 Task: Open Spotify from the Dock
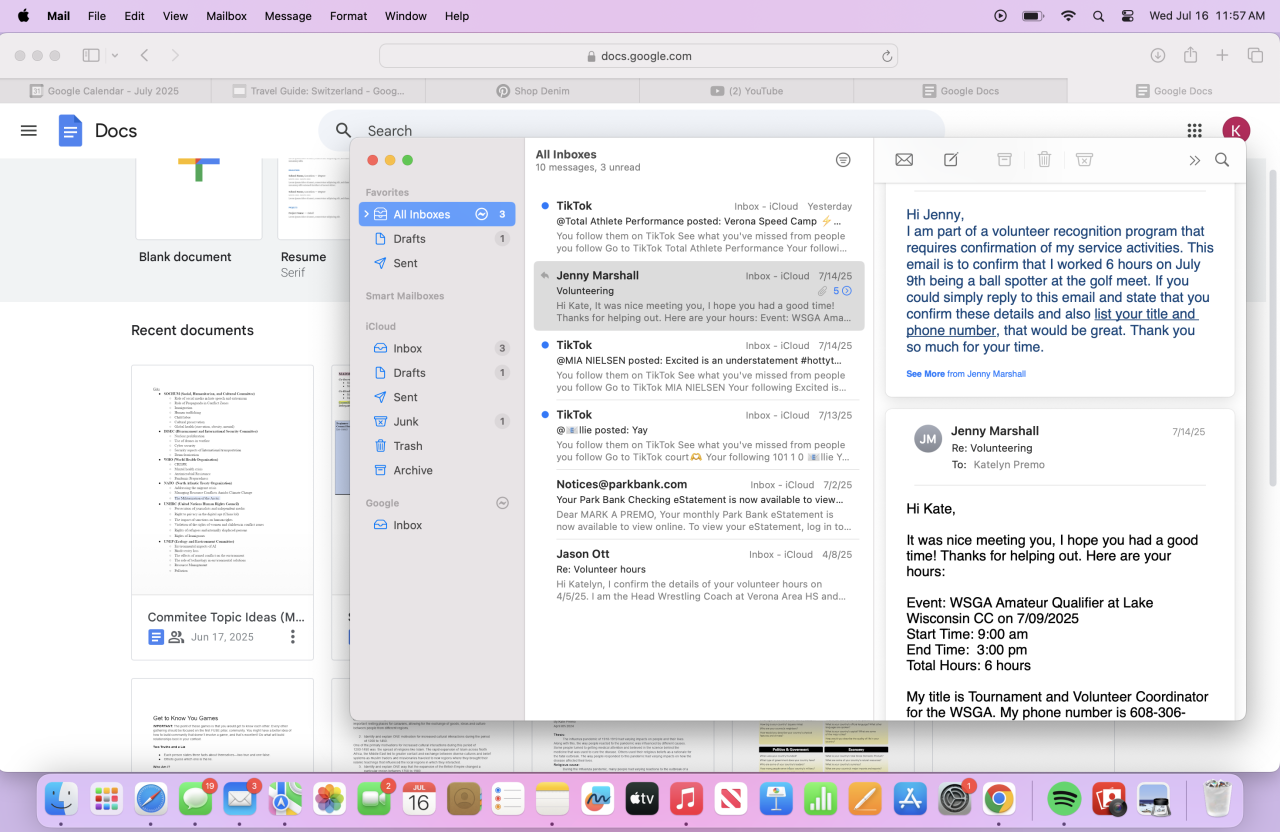[1064, 798]
